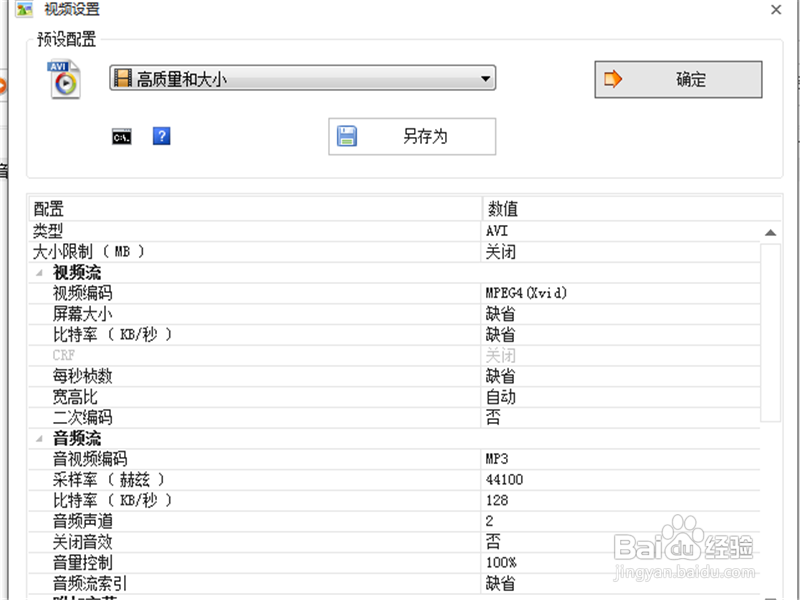Screen dimensions: 800x600
Task: Click the film strip icon in preset selector
Action: coord(122,78)
